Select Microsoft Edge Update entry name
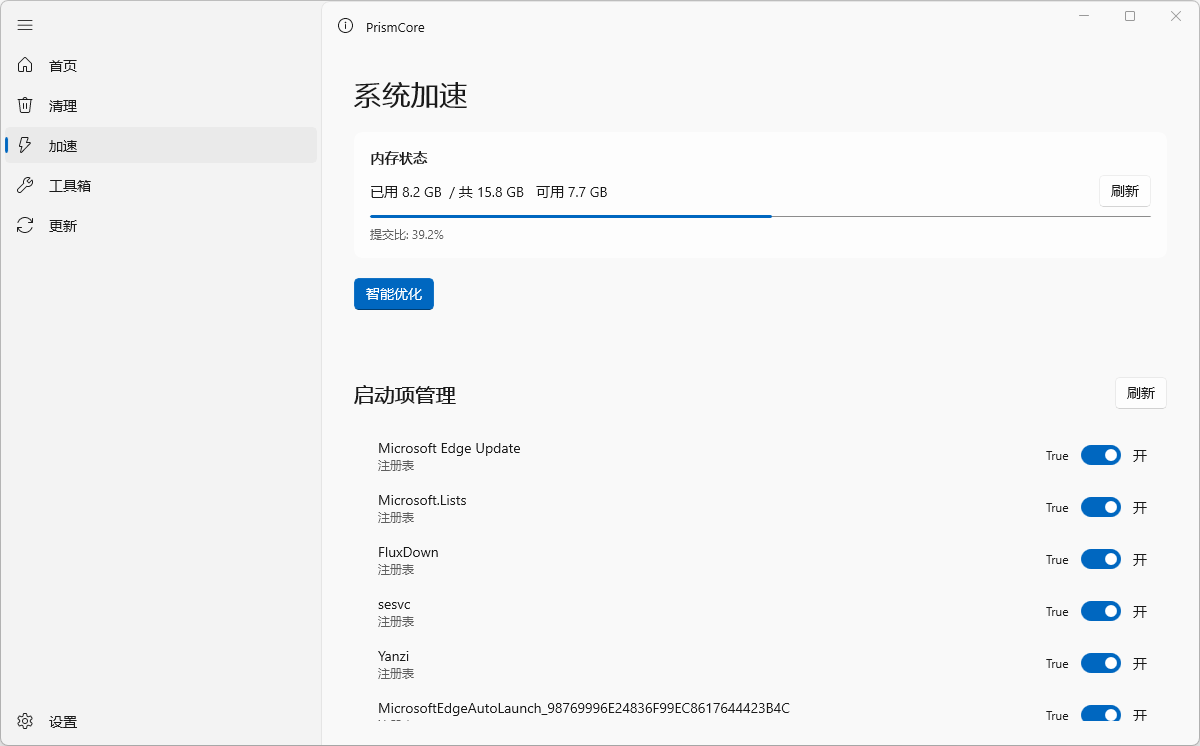Image resolution: width=1200 pixels, height=746 pixels. click(x=449, y=448)
